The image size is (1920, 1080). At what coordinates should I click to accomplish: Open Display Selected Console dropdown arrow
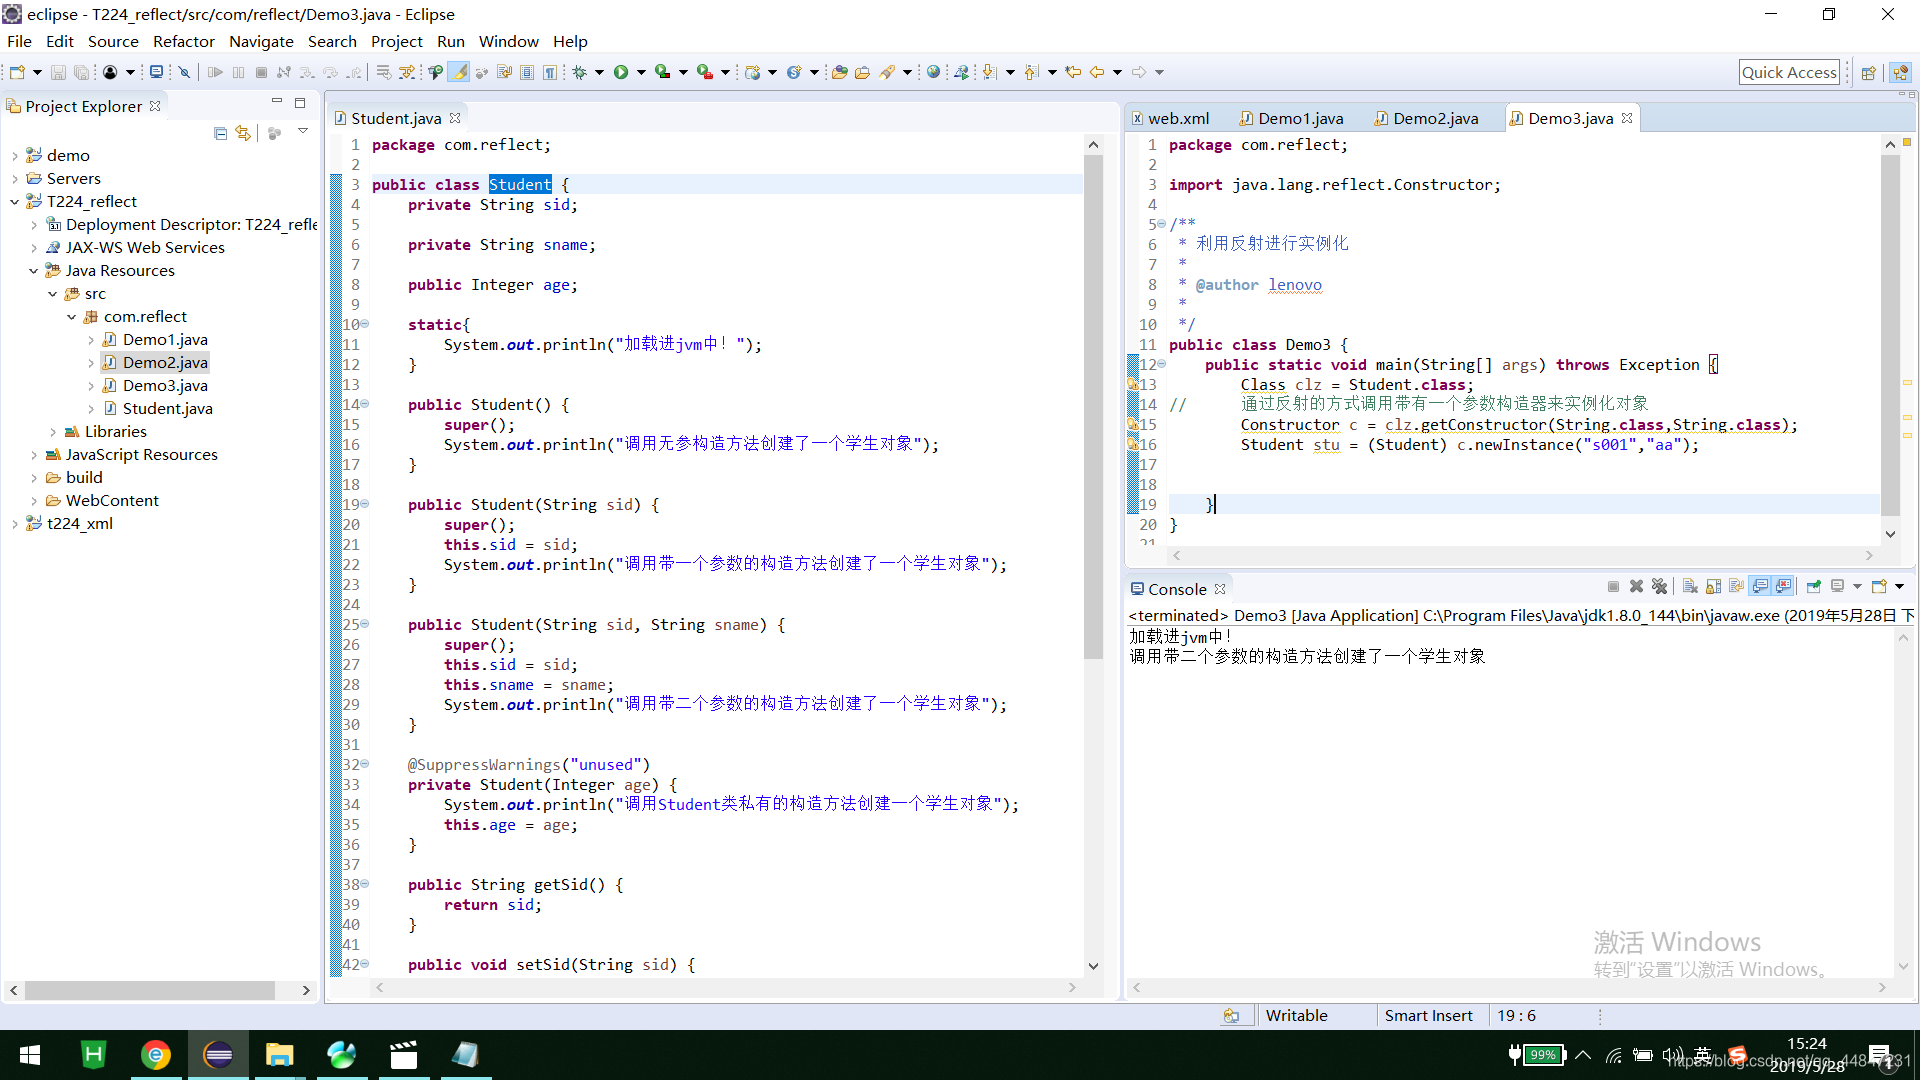pyautogui.click(x=1857, y=587)
